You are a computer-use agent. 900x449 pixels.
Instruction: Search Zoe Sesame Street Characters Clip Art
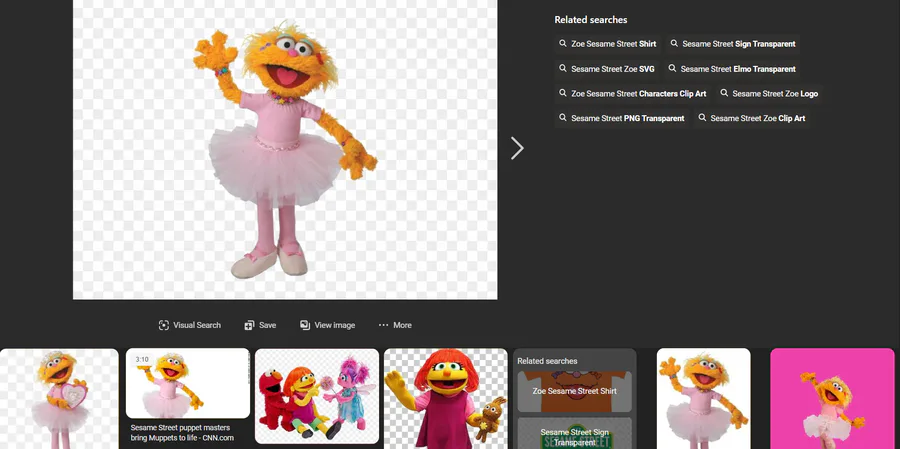coord(633,94)
